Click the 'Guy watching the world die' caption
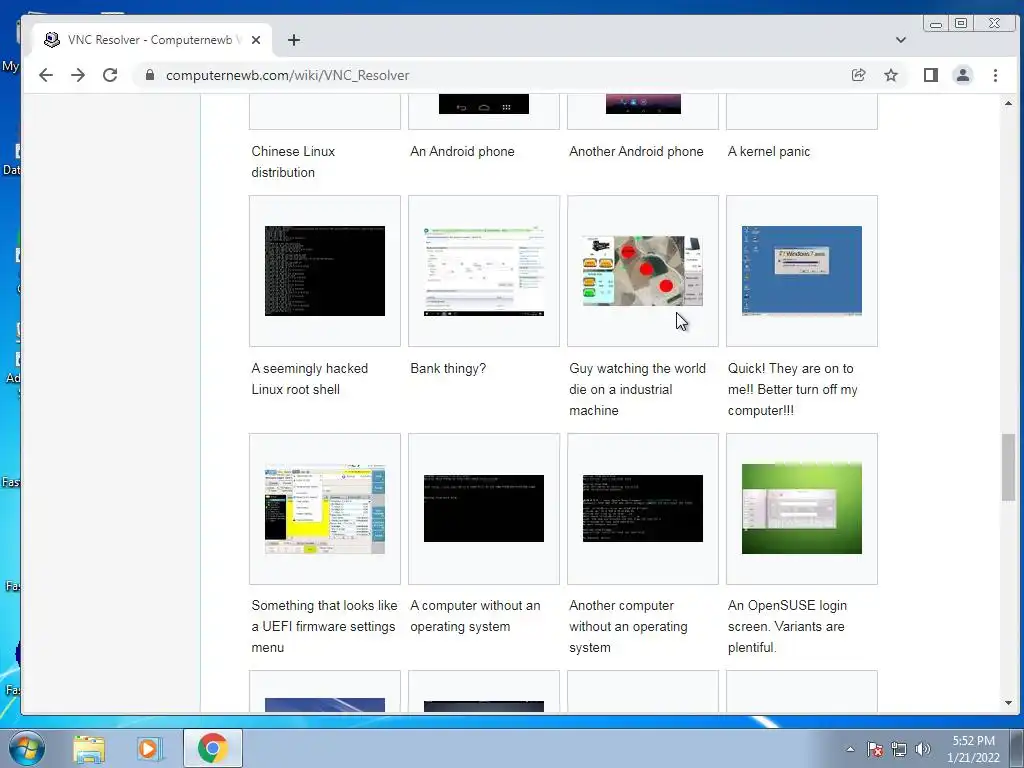Viewport: 1024px width, 768px height. tap(637, 389)
